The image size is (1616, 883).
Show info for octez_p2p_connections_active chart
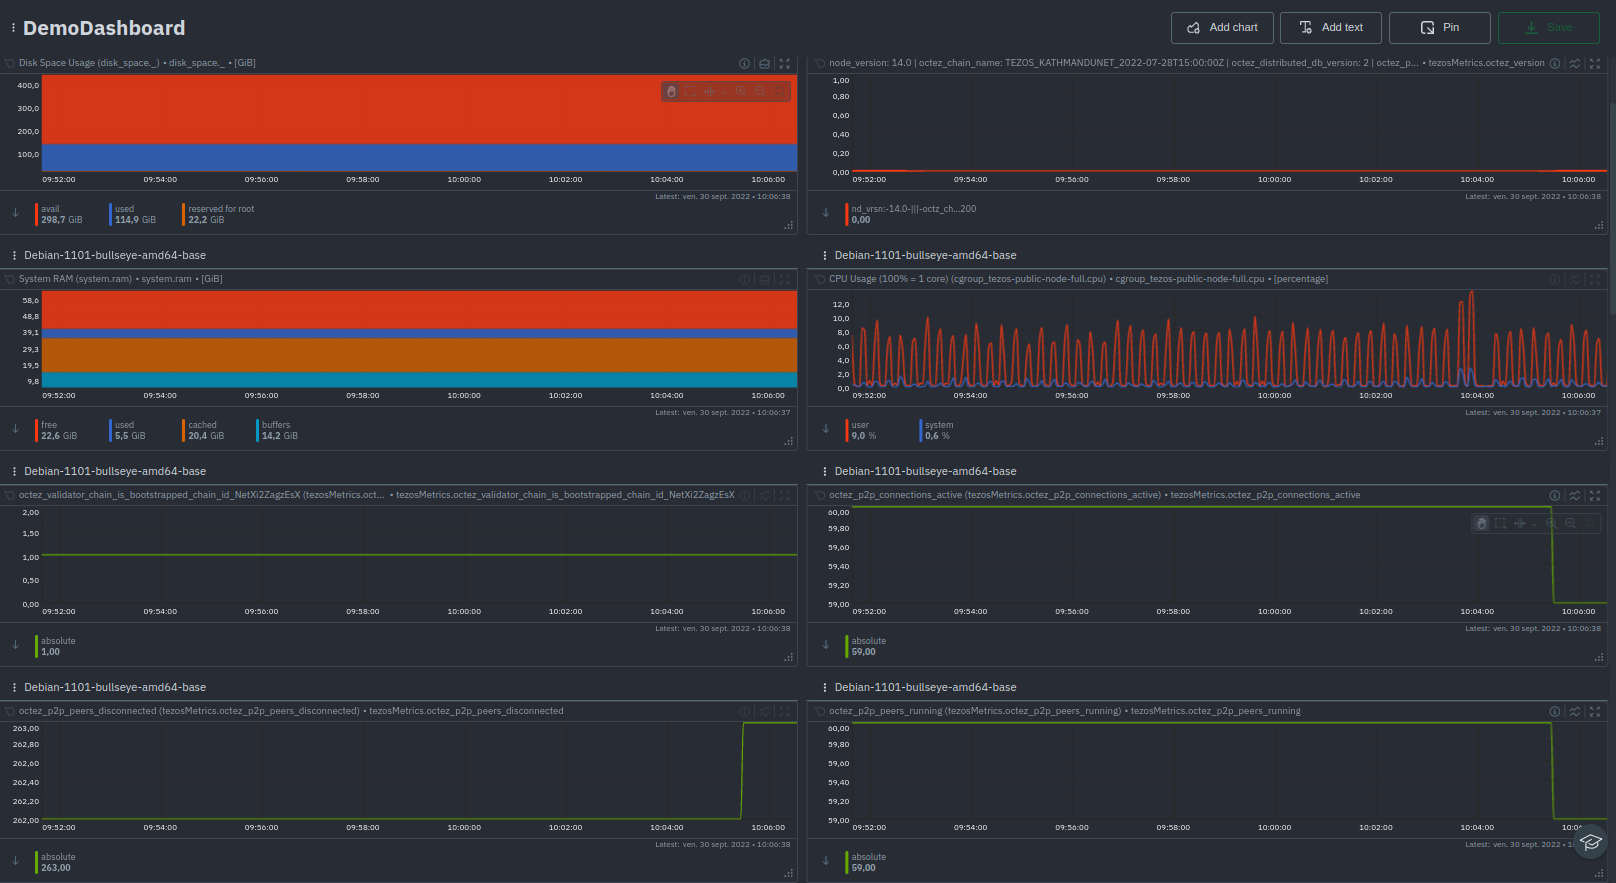pos(1555,495)
